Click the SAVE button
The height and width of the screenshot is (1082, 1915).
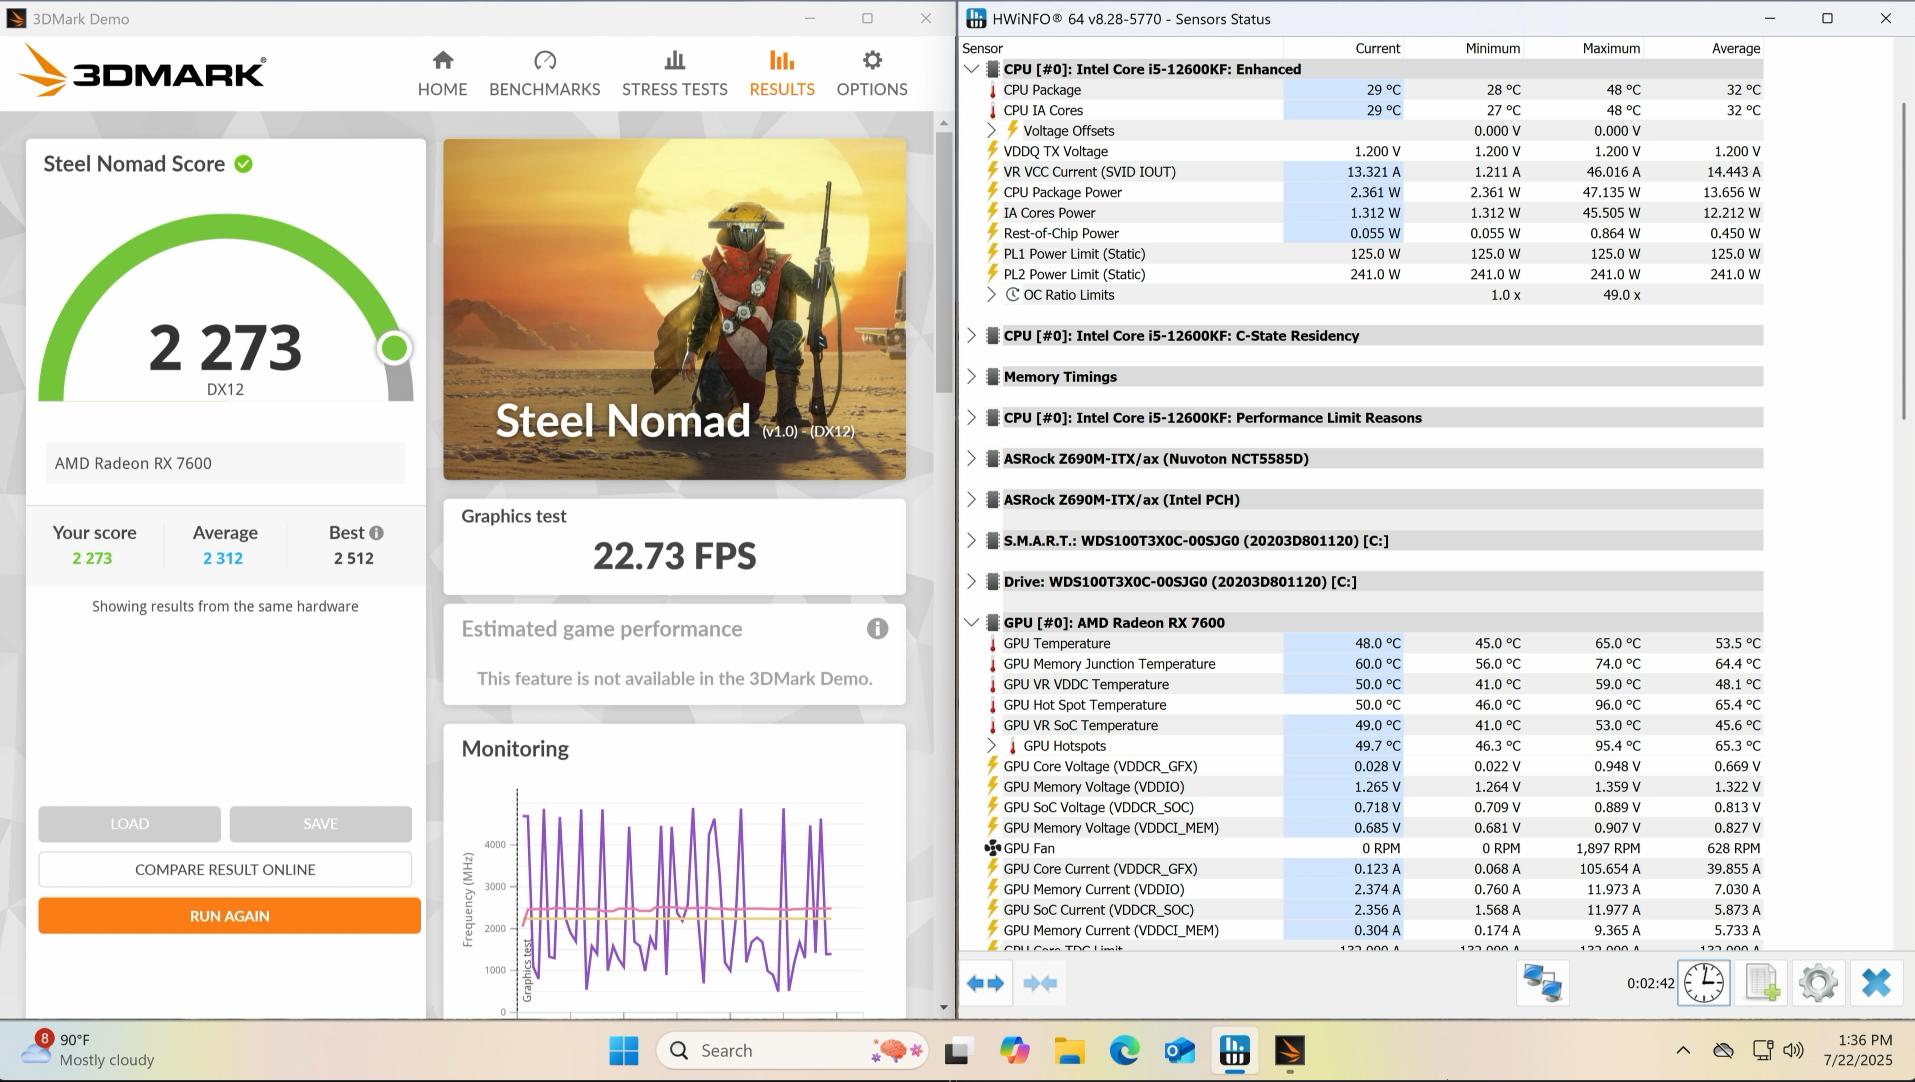coord(320,824)
